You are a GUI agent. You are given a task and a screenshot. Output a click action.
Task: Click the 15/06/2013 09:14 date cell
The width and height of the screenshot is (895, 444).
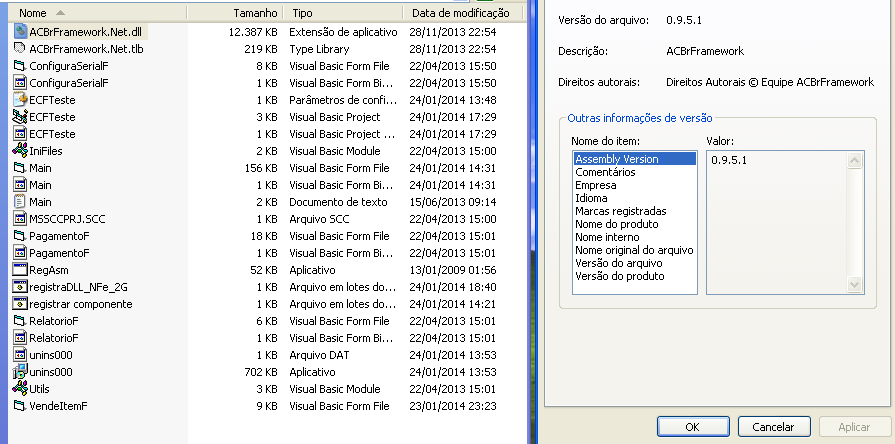tap(453, 202)
